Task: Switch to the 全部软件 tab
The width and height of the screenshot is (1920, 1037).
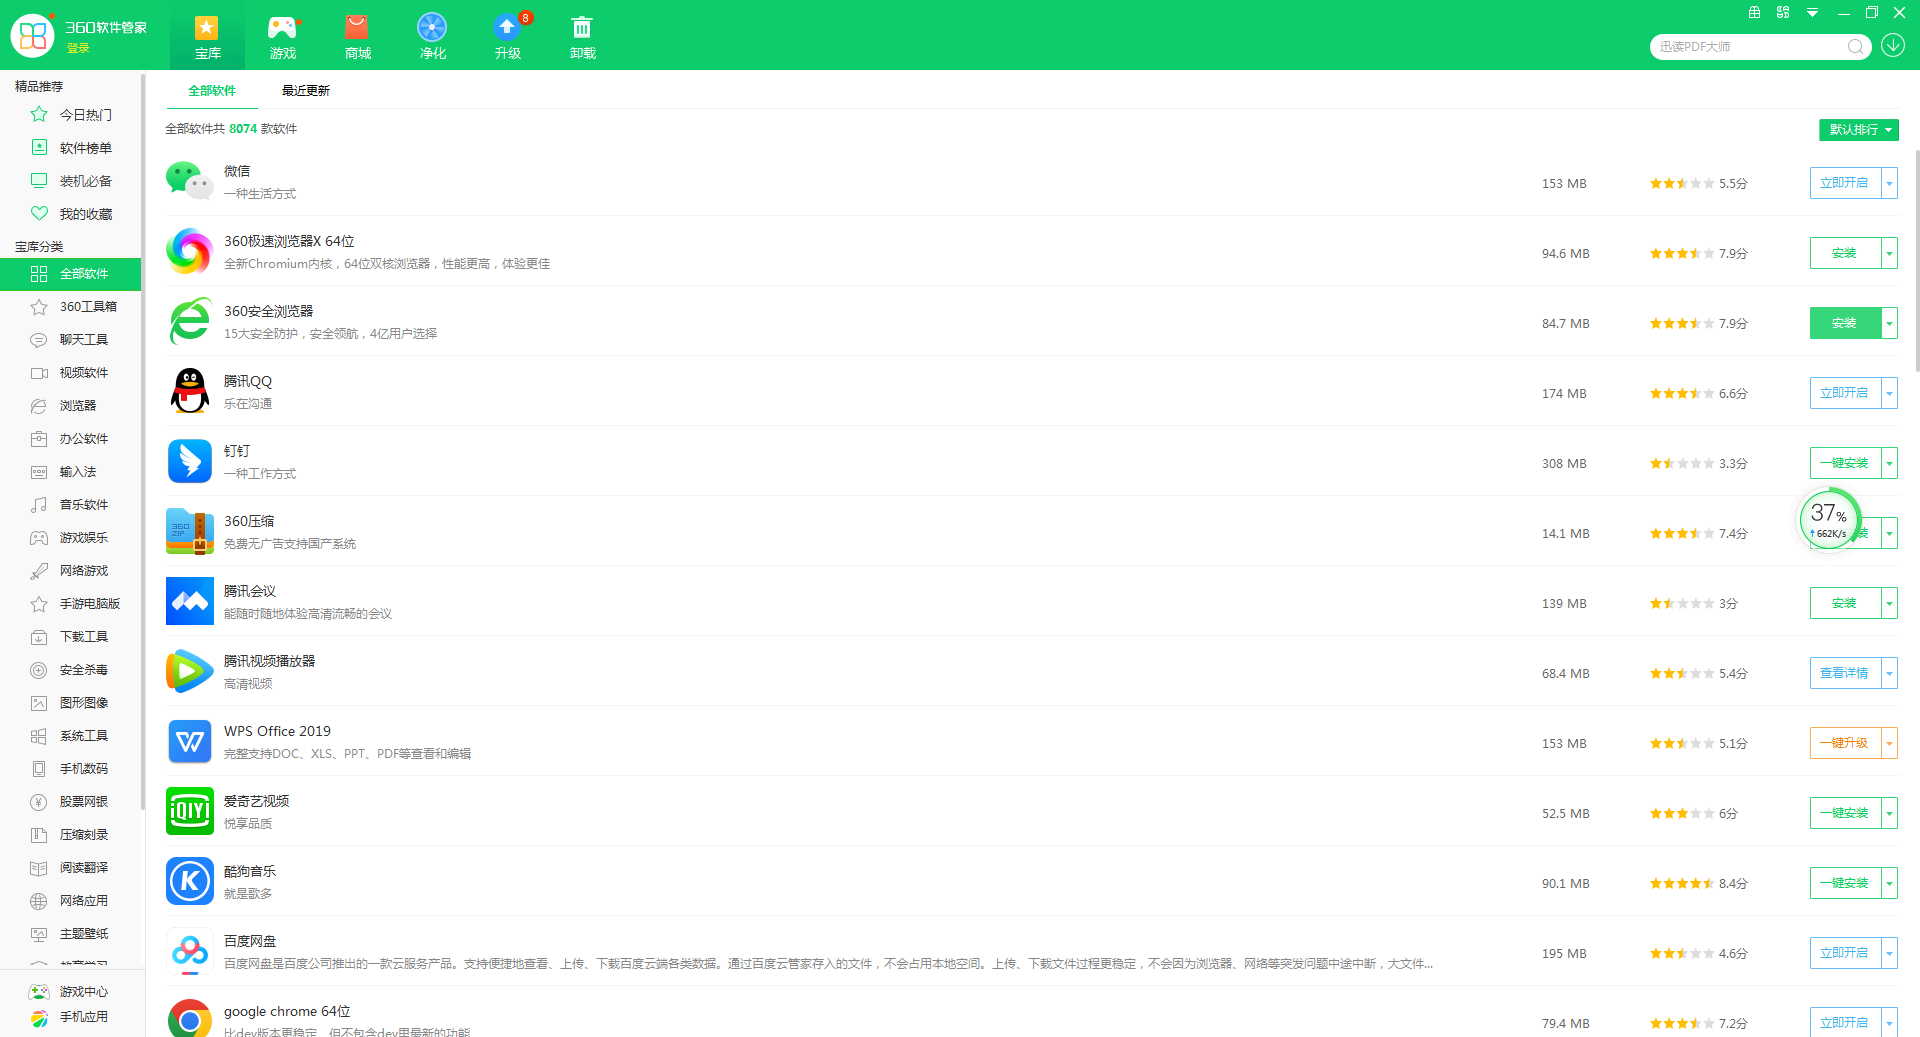Action: 212,90
